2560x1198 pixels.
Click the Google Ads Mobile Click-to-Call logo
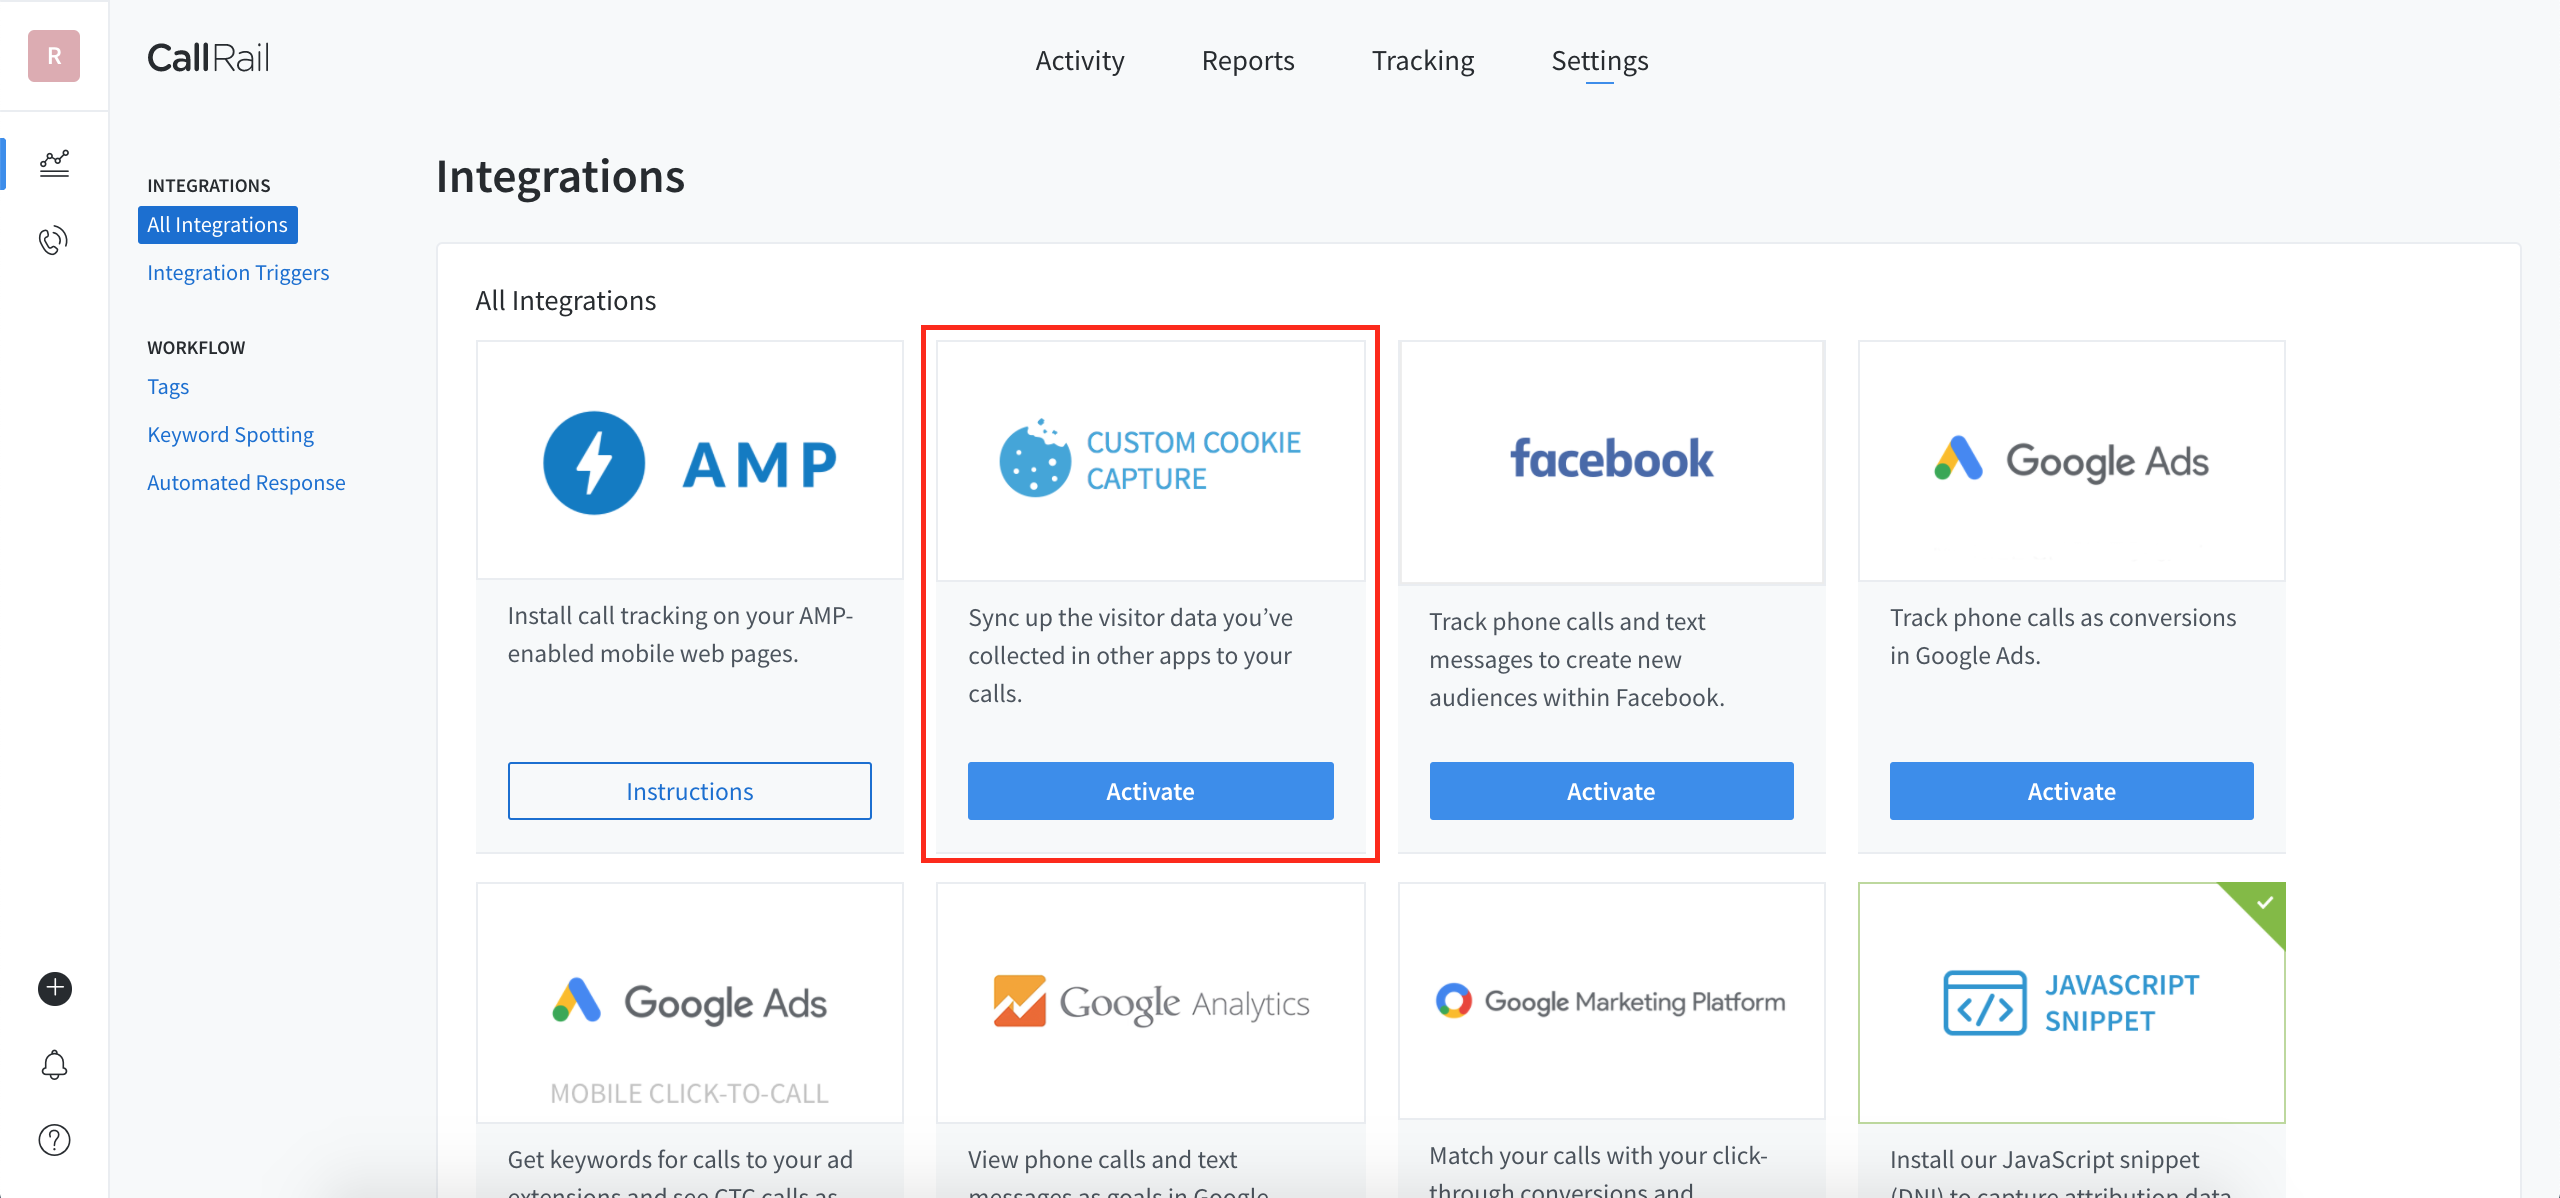point(690,1002)
